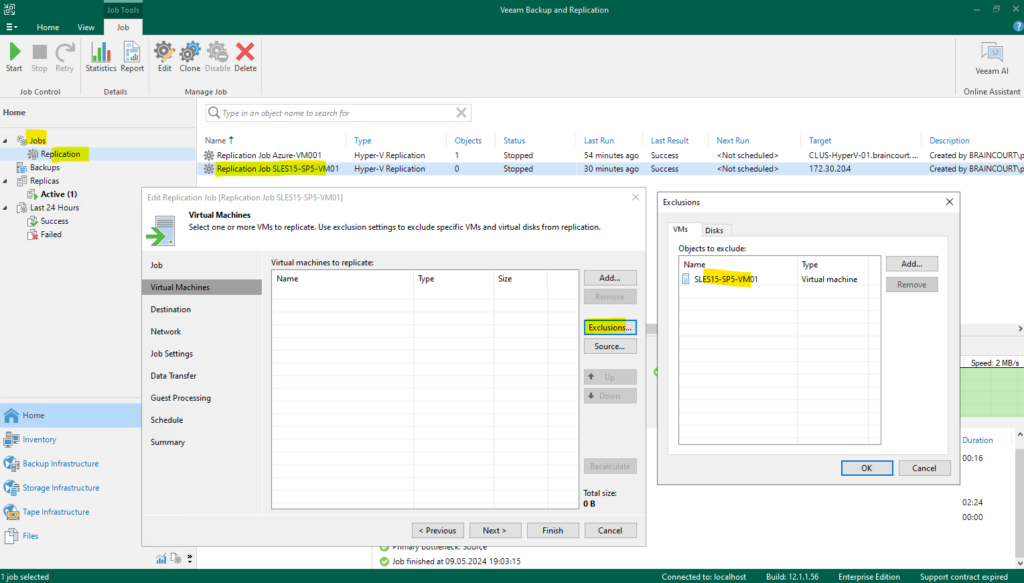Switch to the View ribbon tab
The height and width of the screenshot is (583, 1024).
(86, 27)
